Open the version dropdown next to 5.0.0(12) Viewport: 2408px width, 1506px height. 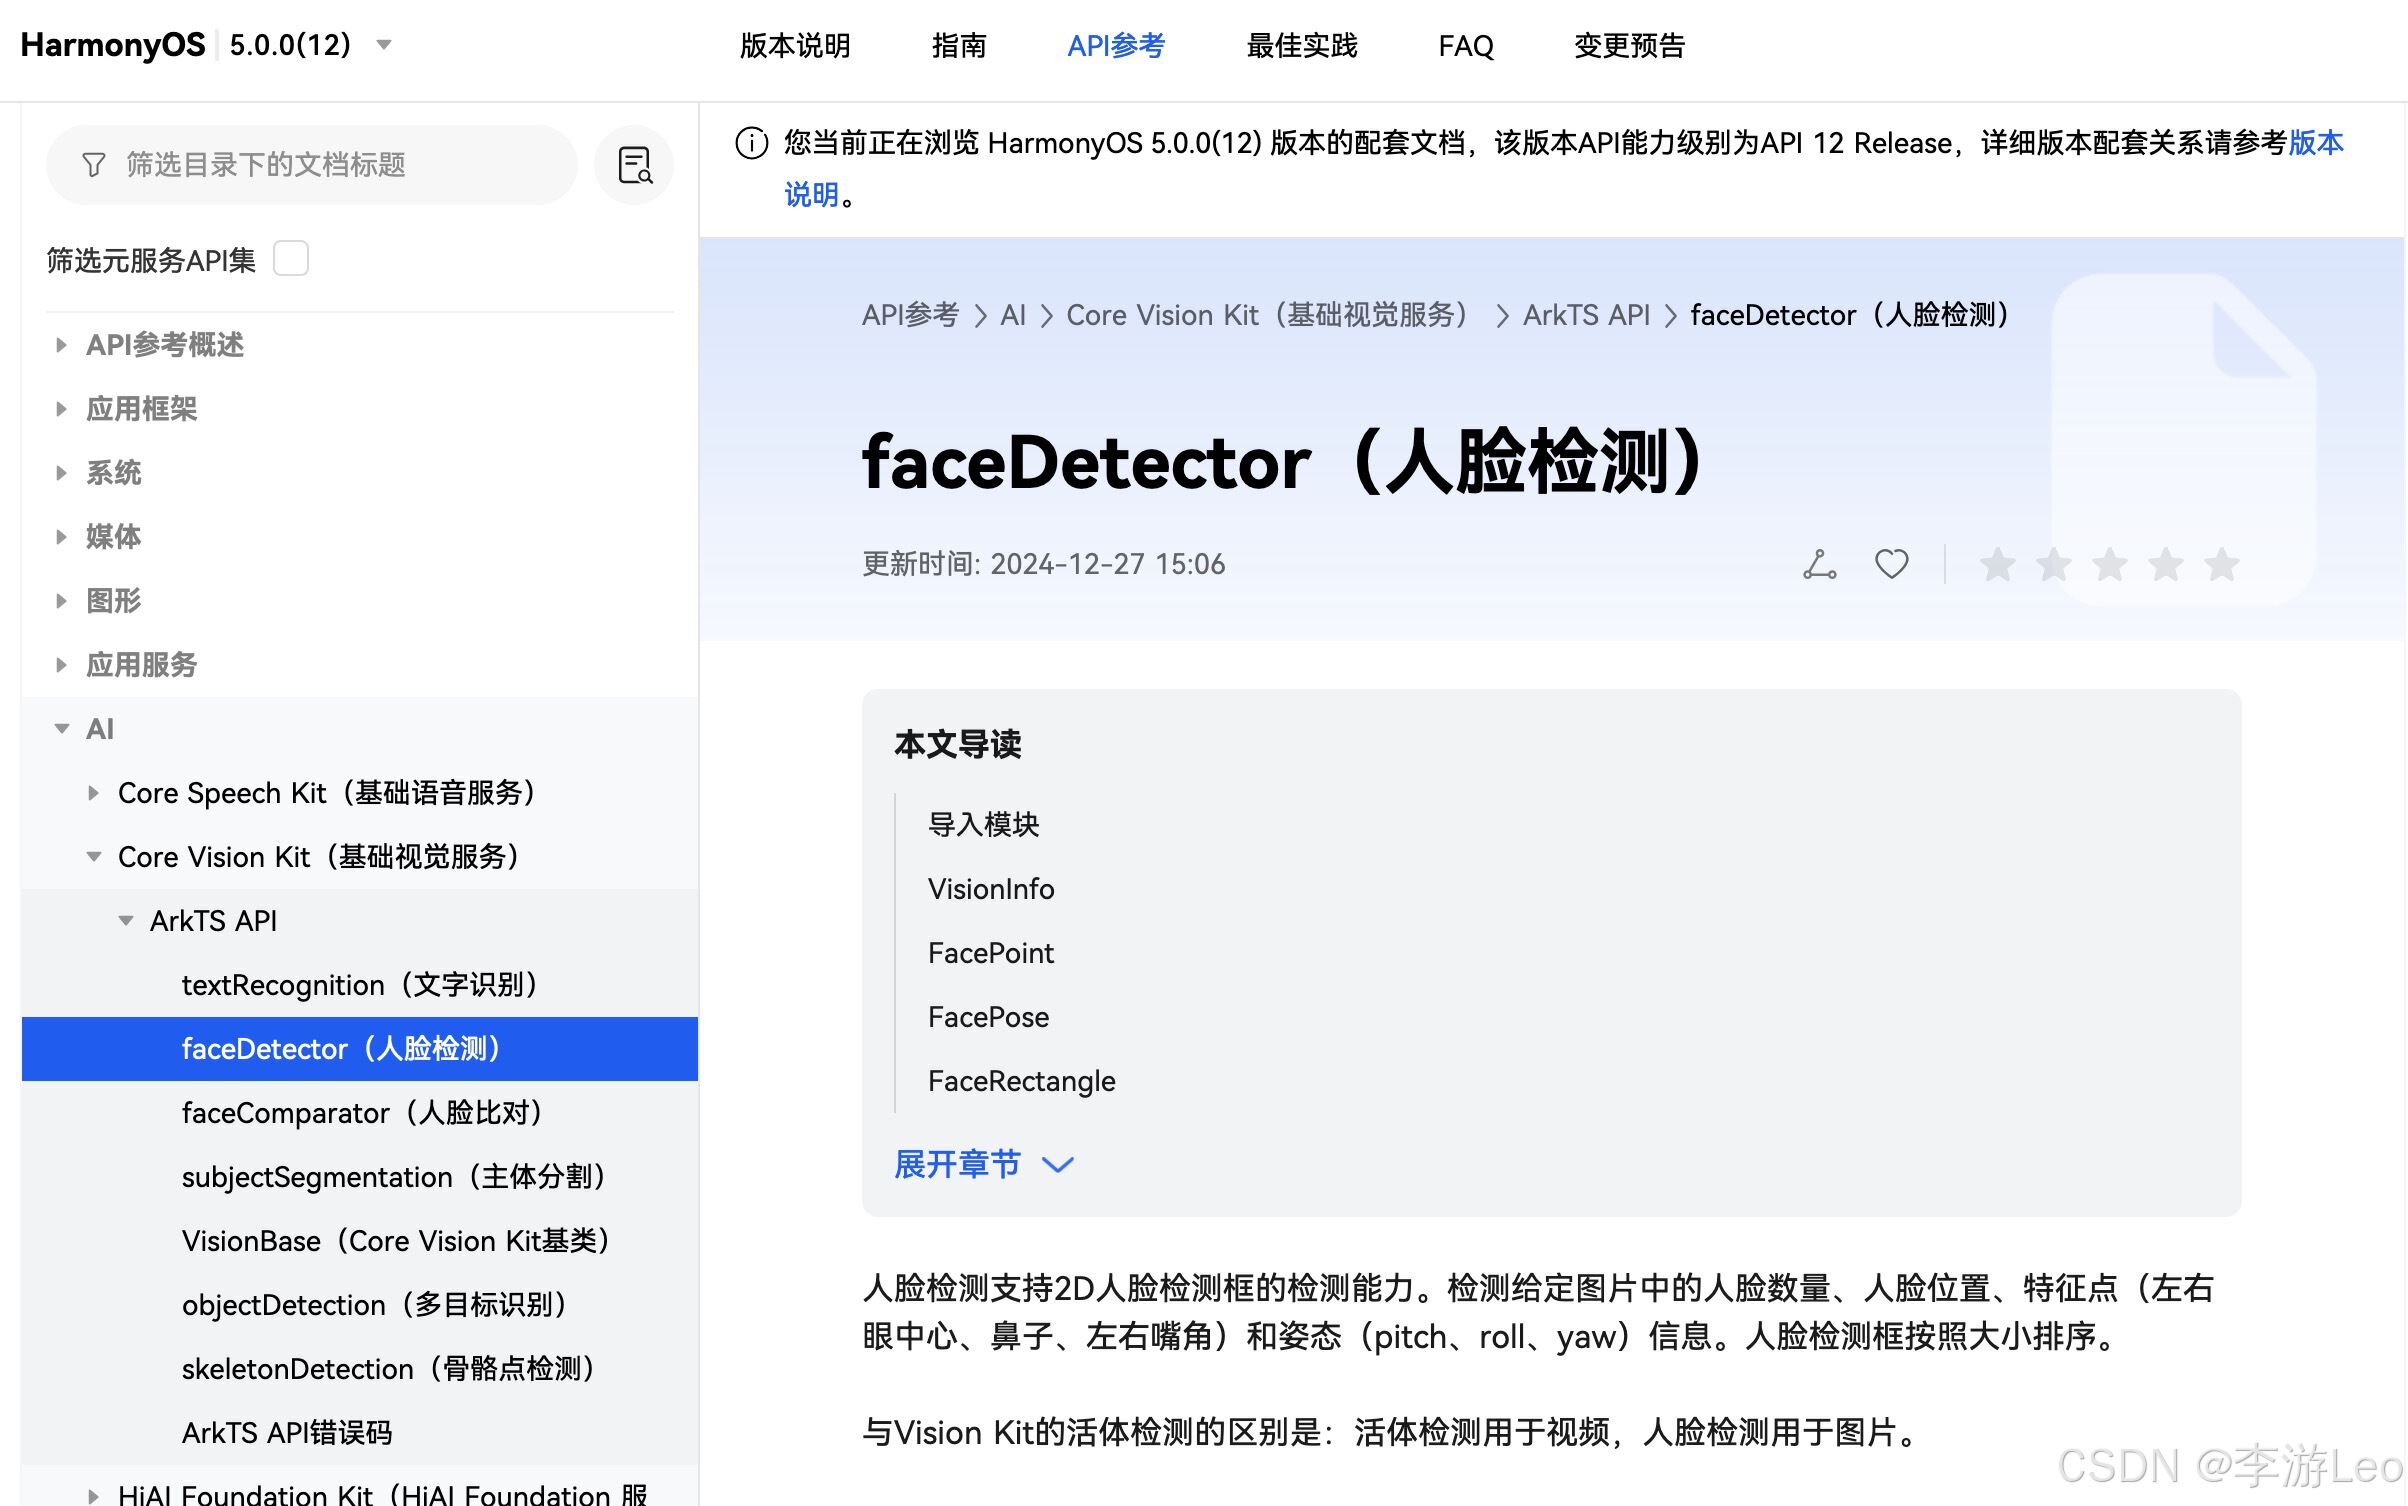(383, 45)
